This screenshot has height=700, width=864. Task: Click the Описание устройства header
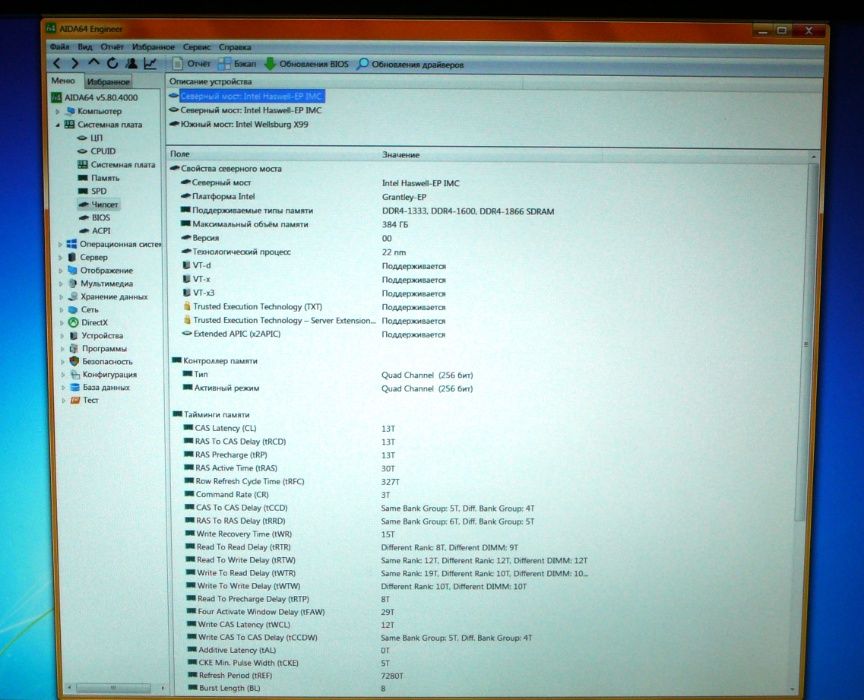tap(344, 82)
